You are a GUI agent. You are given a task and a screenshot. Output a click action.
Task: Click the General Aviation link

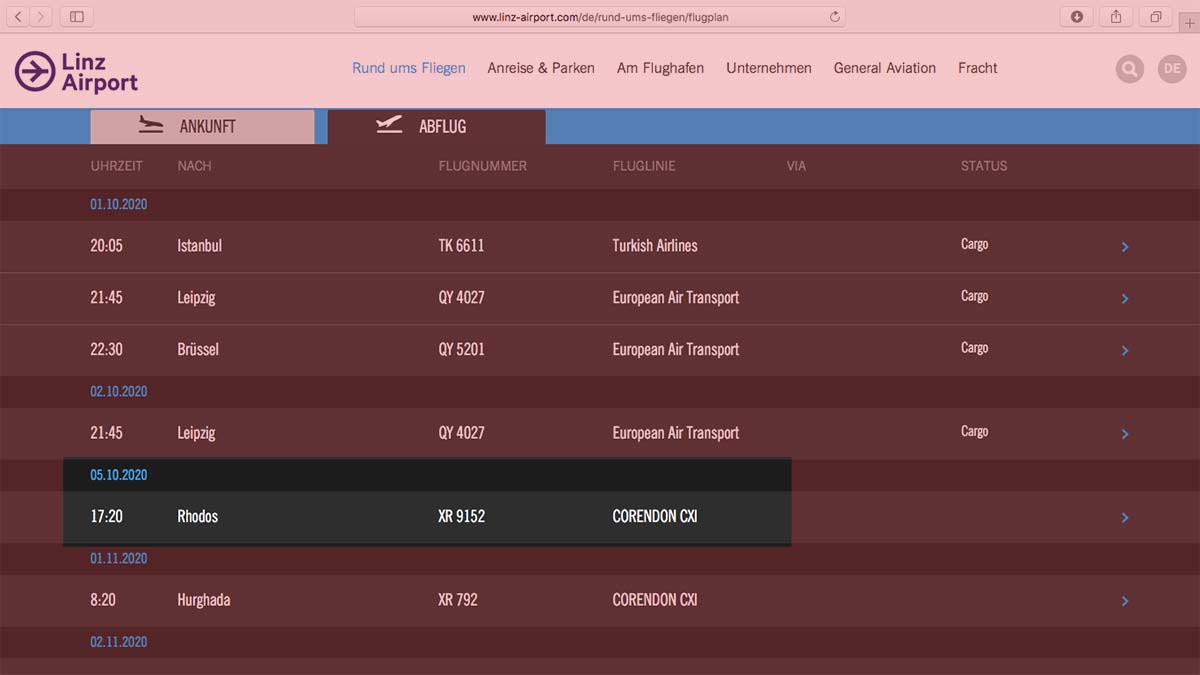pos(884,68)
